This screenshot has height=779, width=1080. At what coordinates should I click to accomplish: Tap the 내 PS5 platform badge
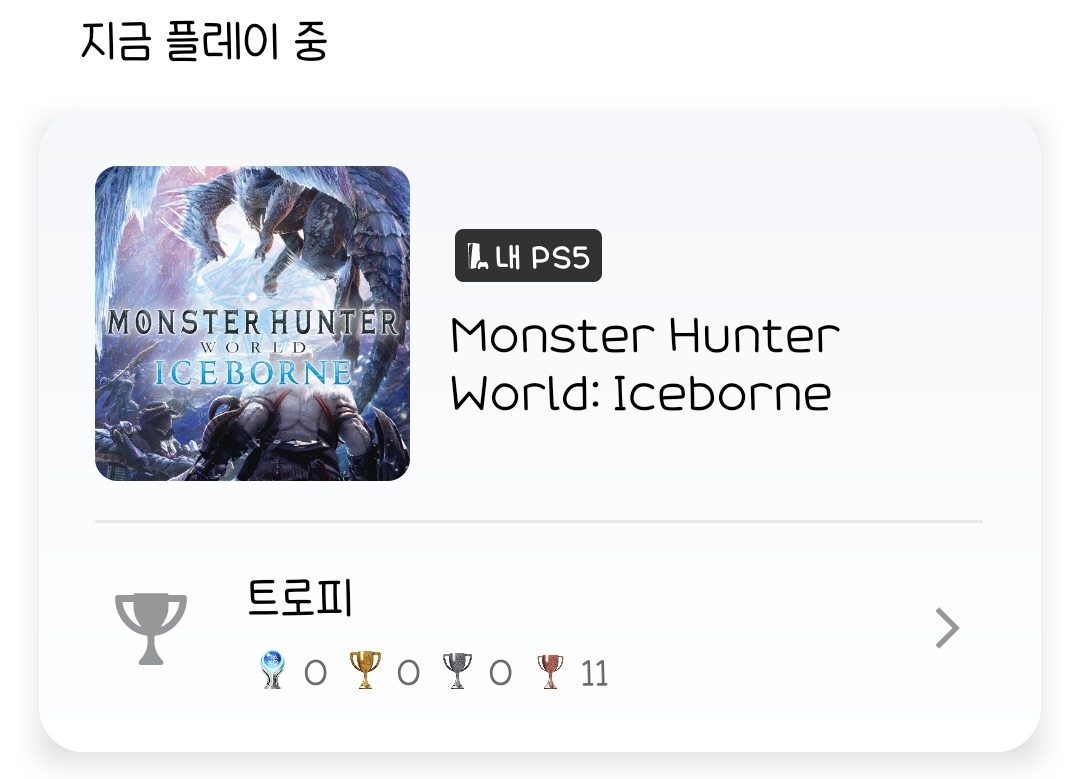[528, 256]
